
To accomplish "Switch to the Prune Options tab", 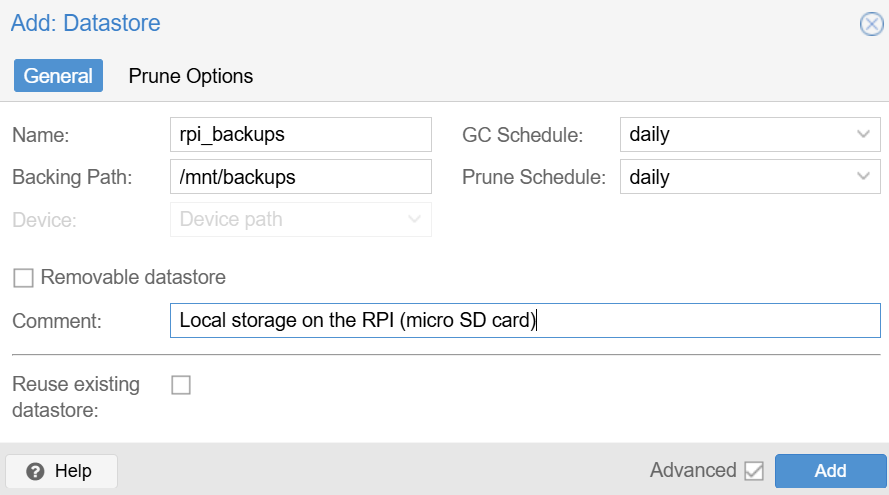I will point(190,76).
